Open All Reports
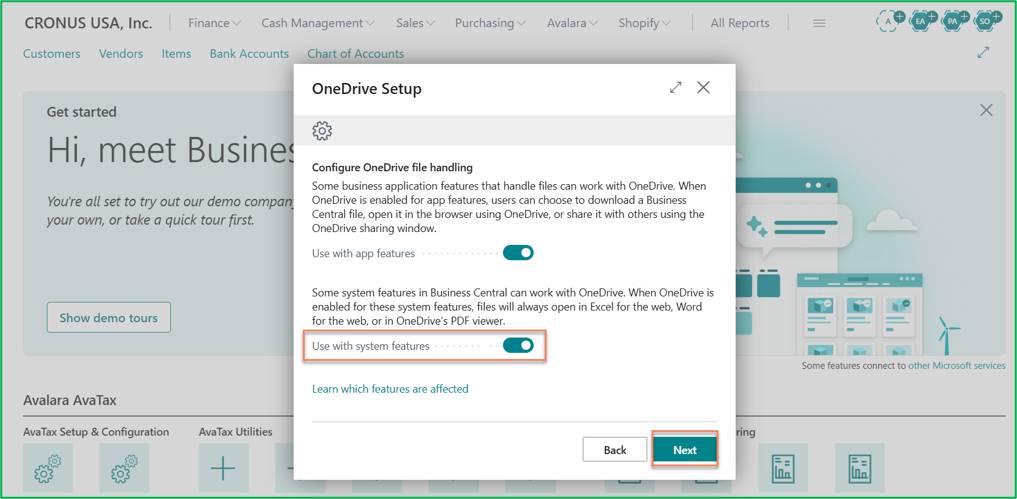1017x499 pixels. [x=740, y=23]
